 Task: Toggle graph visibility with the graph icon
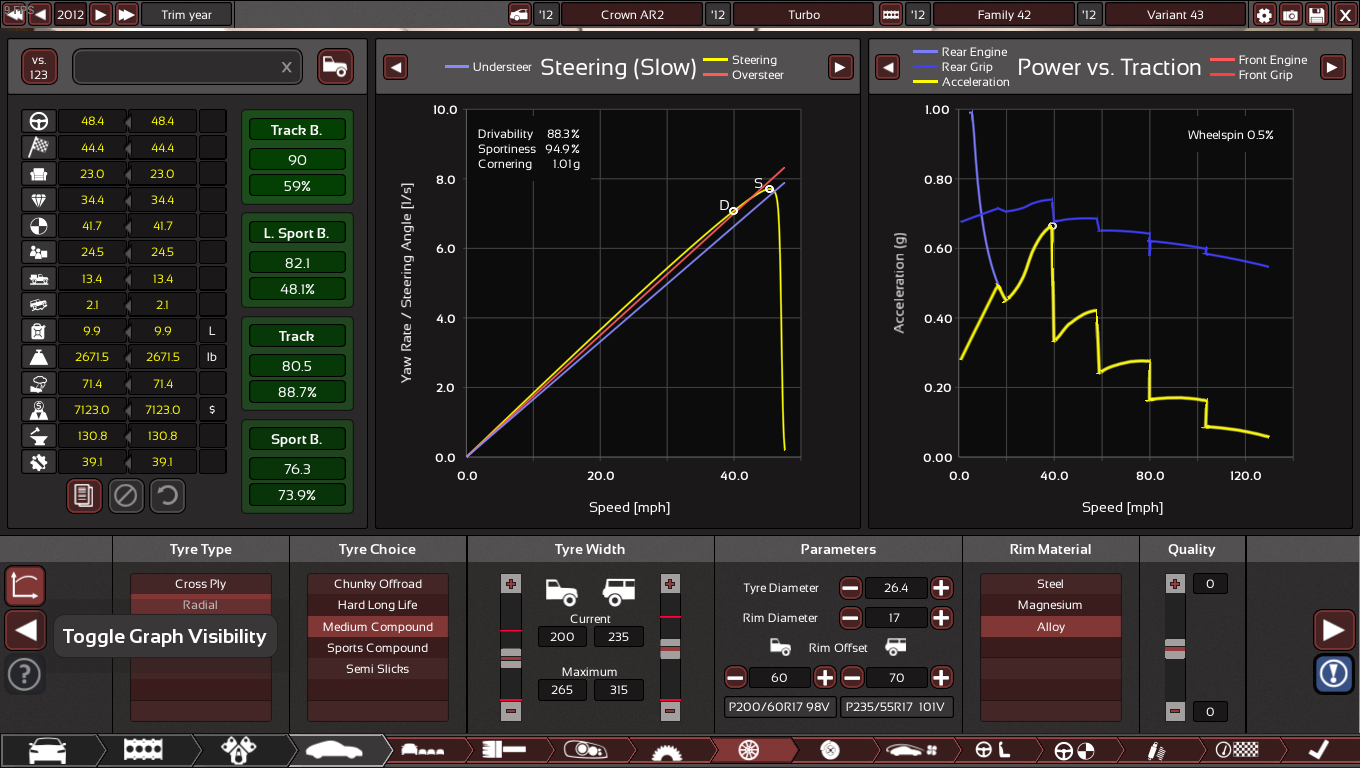point(25,585)
